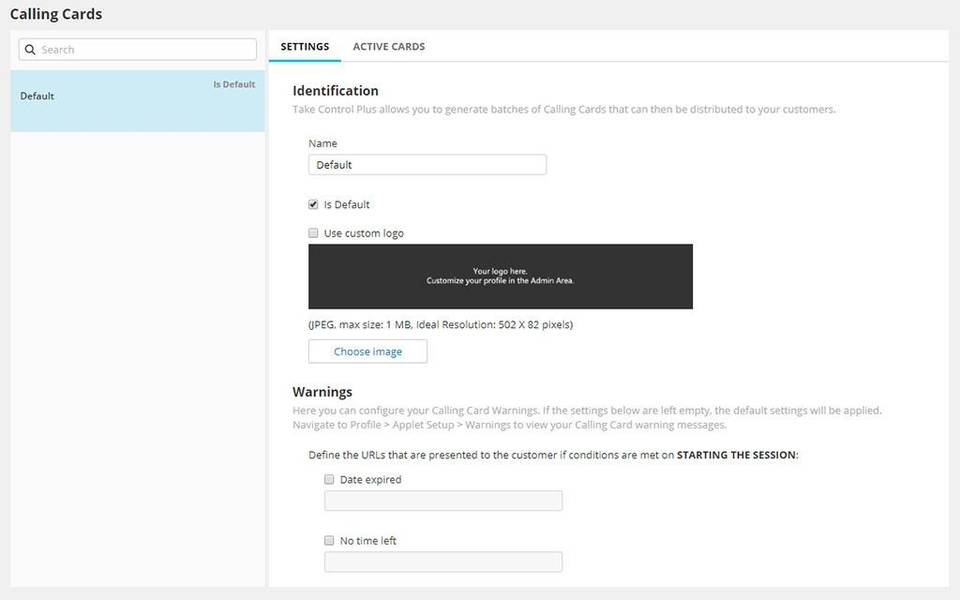Click the Is Default badge on Default card
Screen dimensions: 960x600
233,84
